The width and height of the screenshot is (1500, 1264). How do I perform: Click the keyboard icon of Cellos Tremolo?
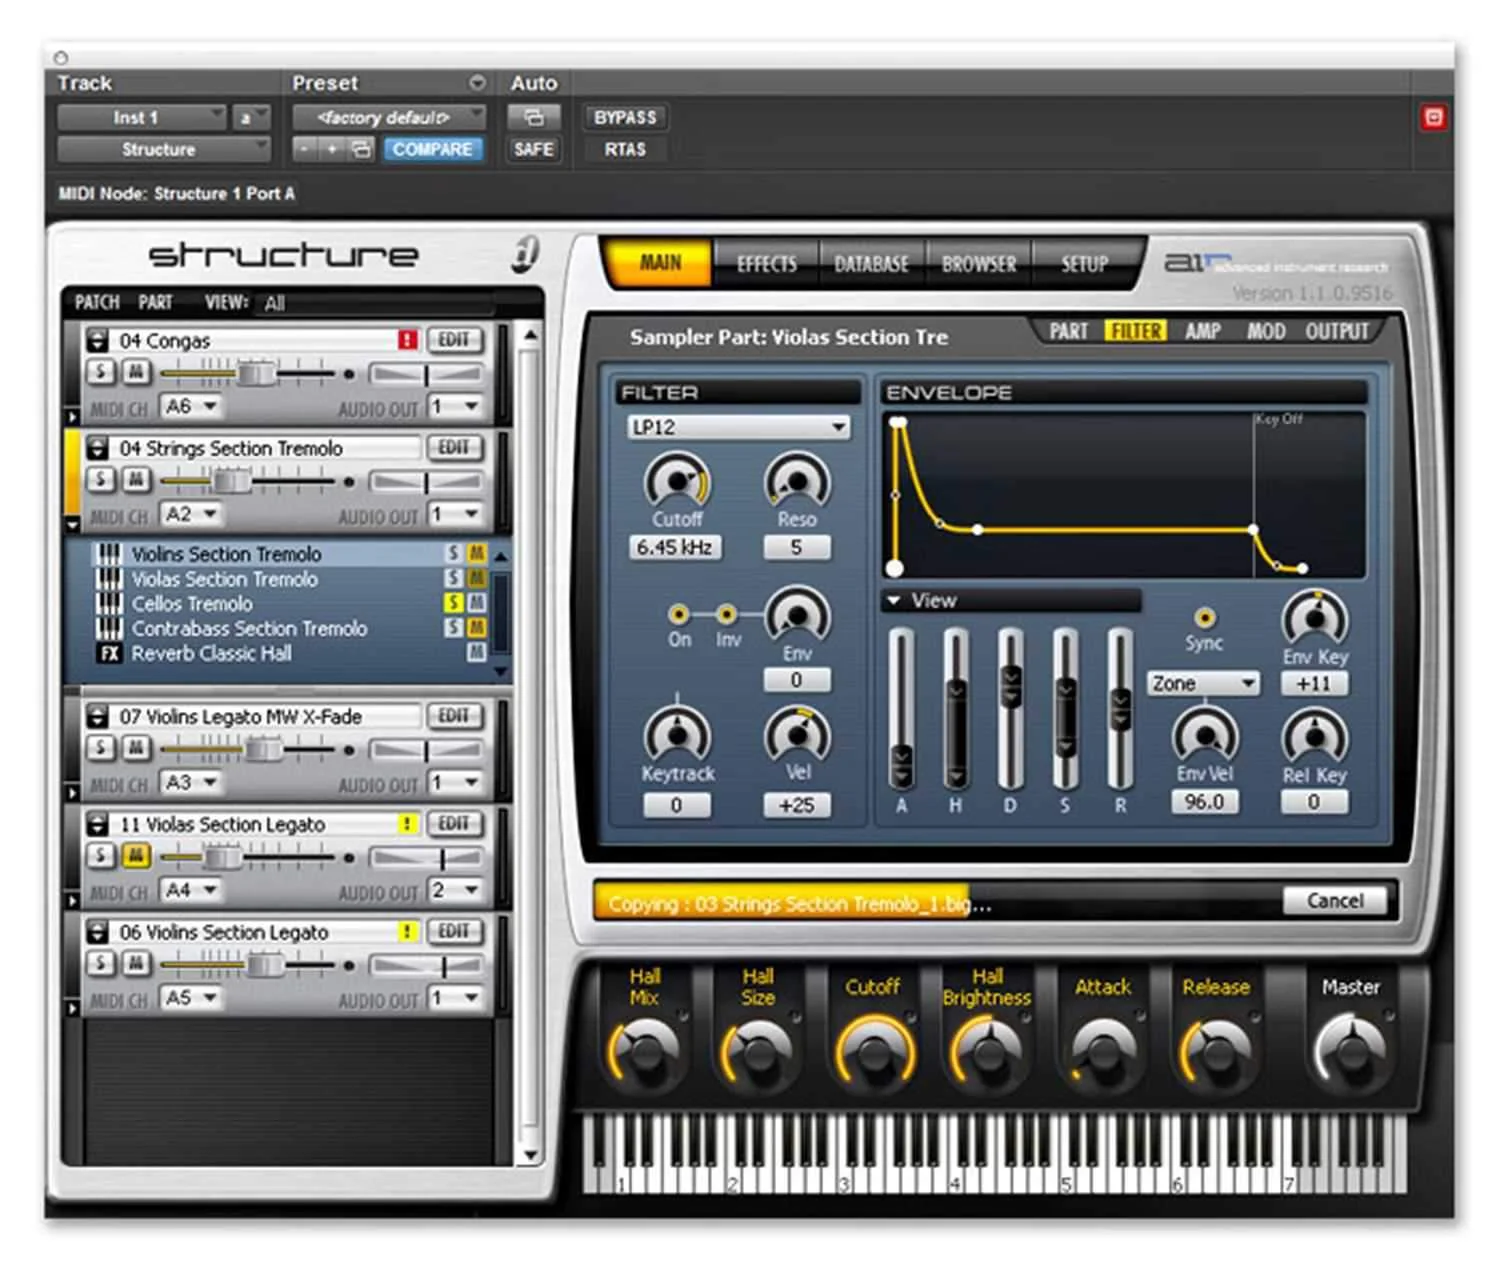[x=108, y=604]
